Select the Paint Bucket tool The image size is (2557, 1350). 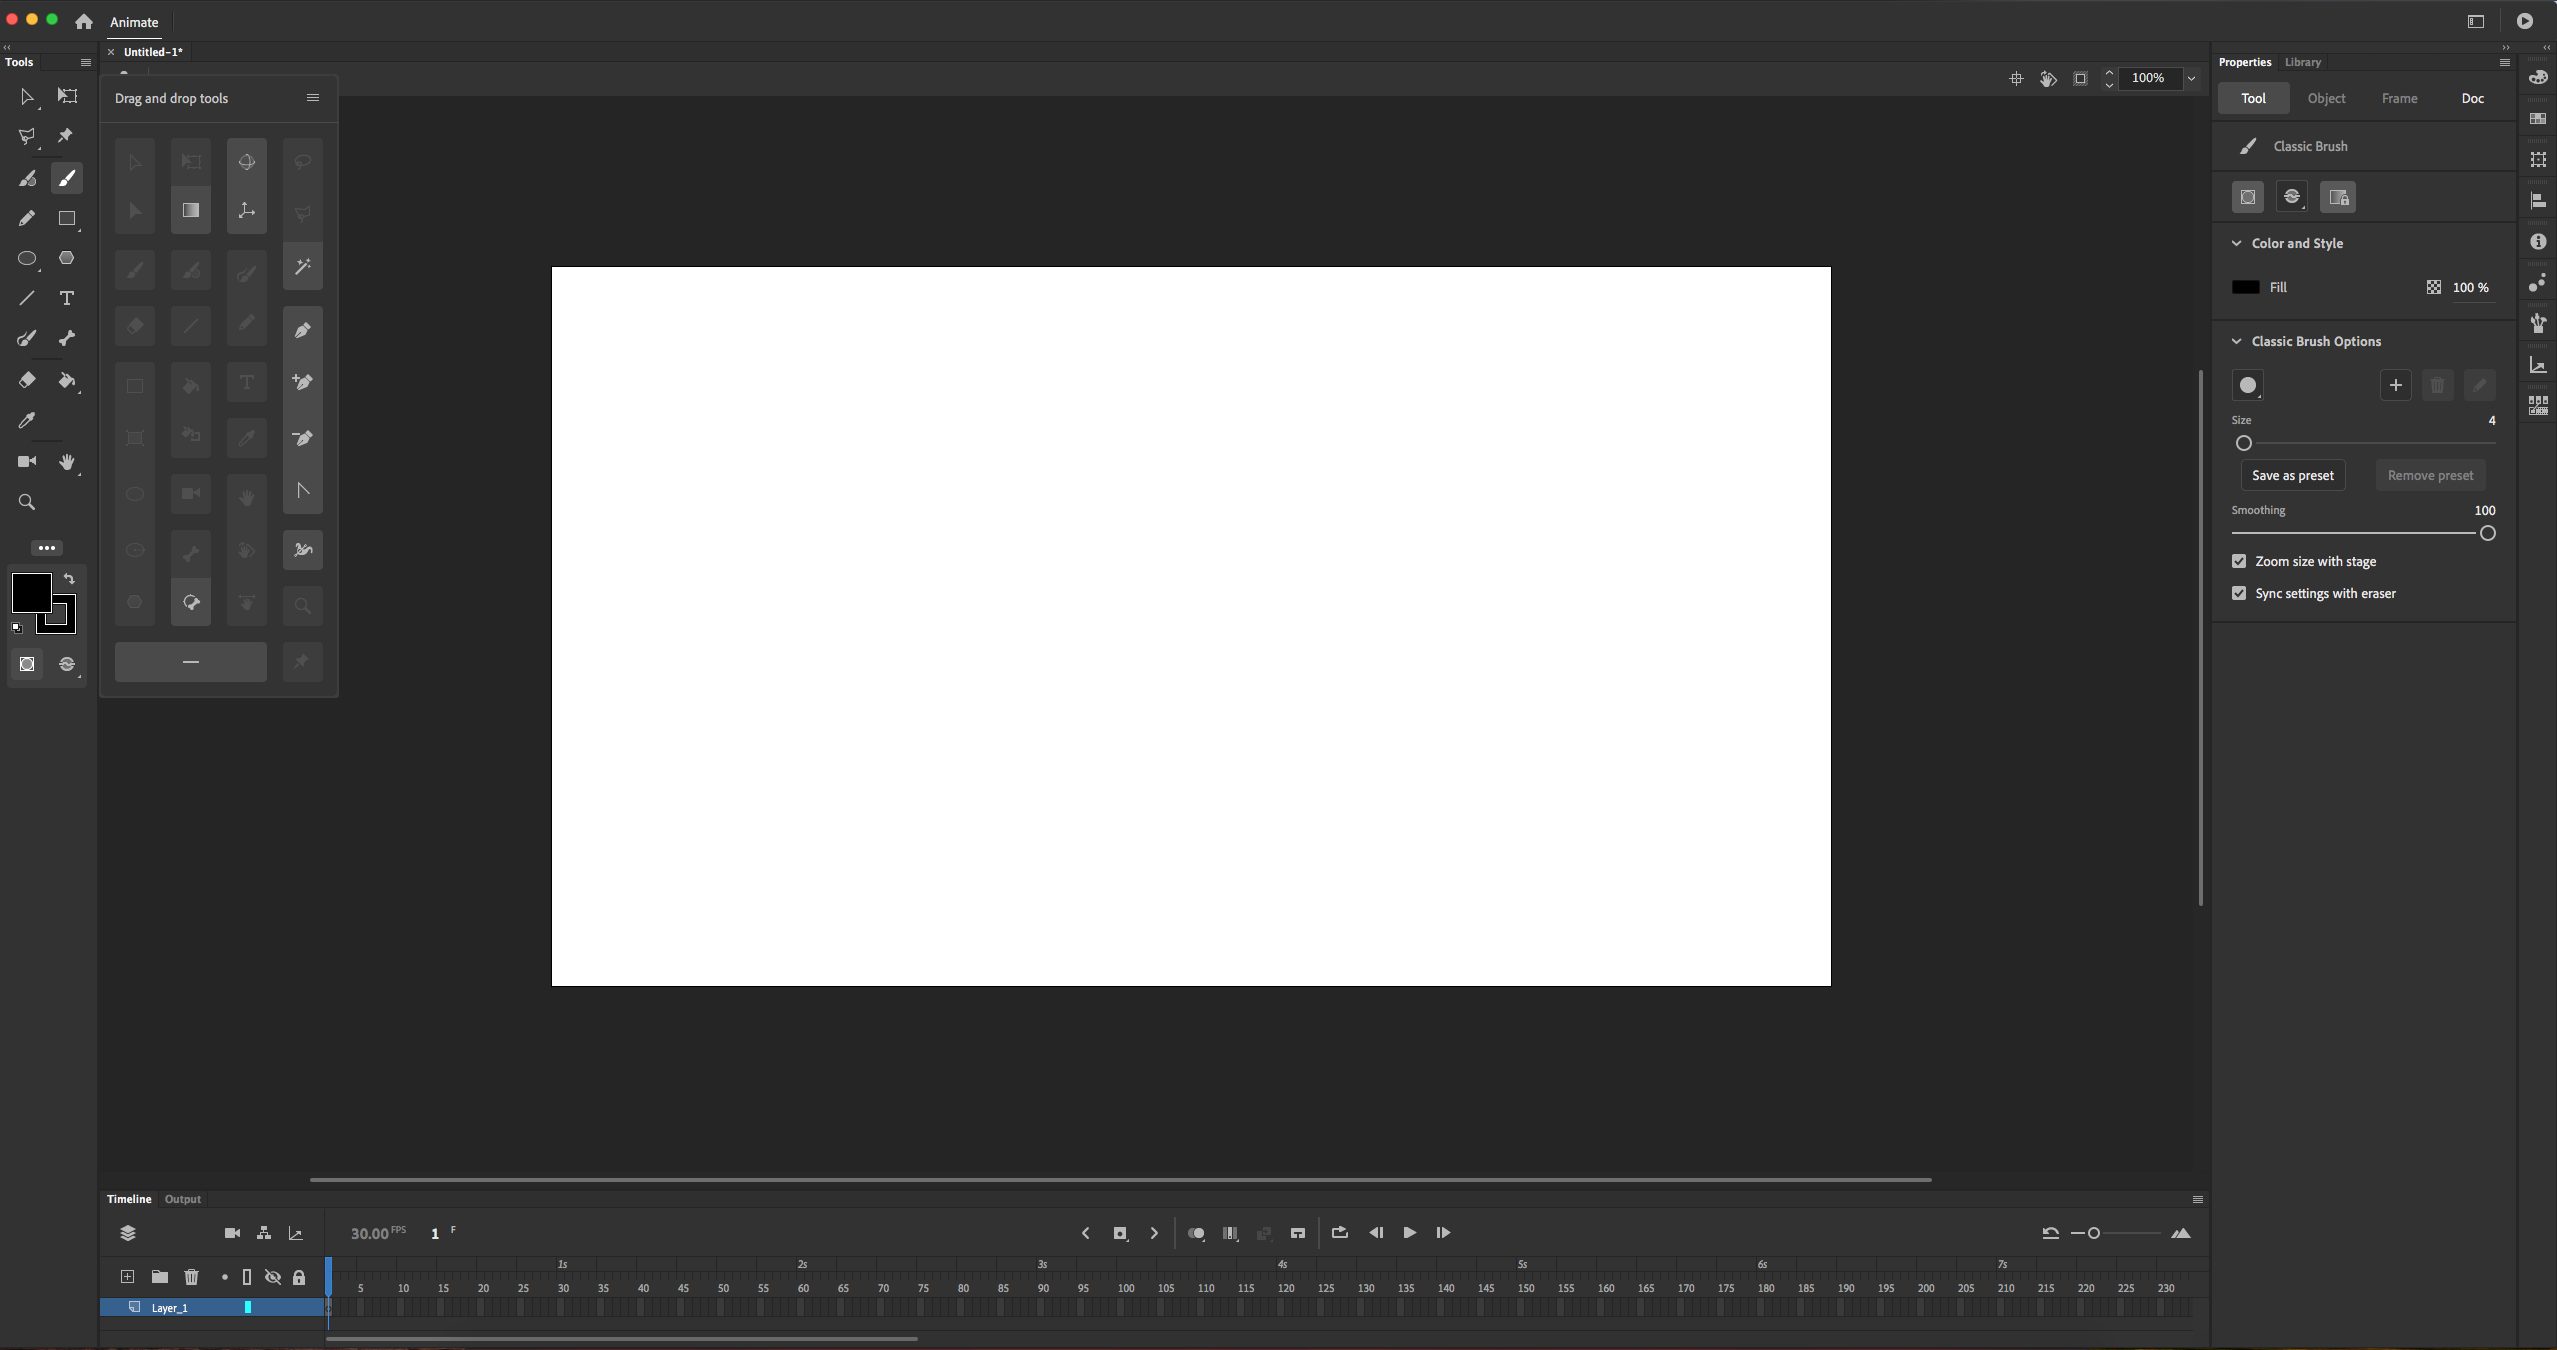(x=68, y=381)
